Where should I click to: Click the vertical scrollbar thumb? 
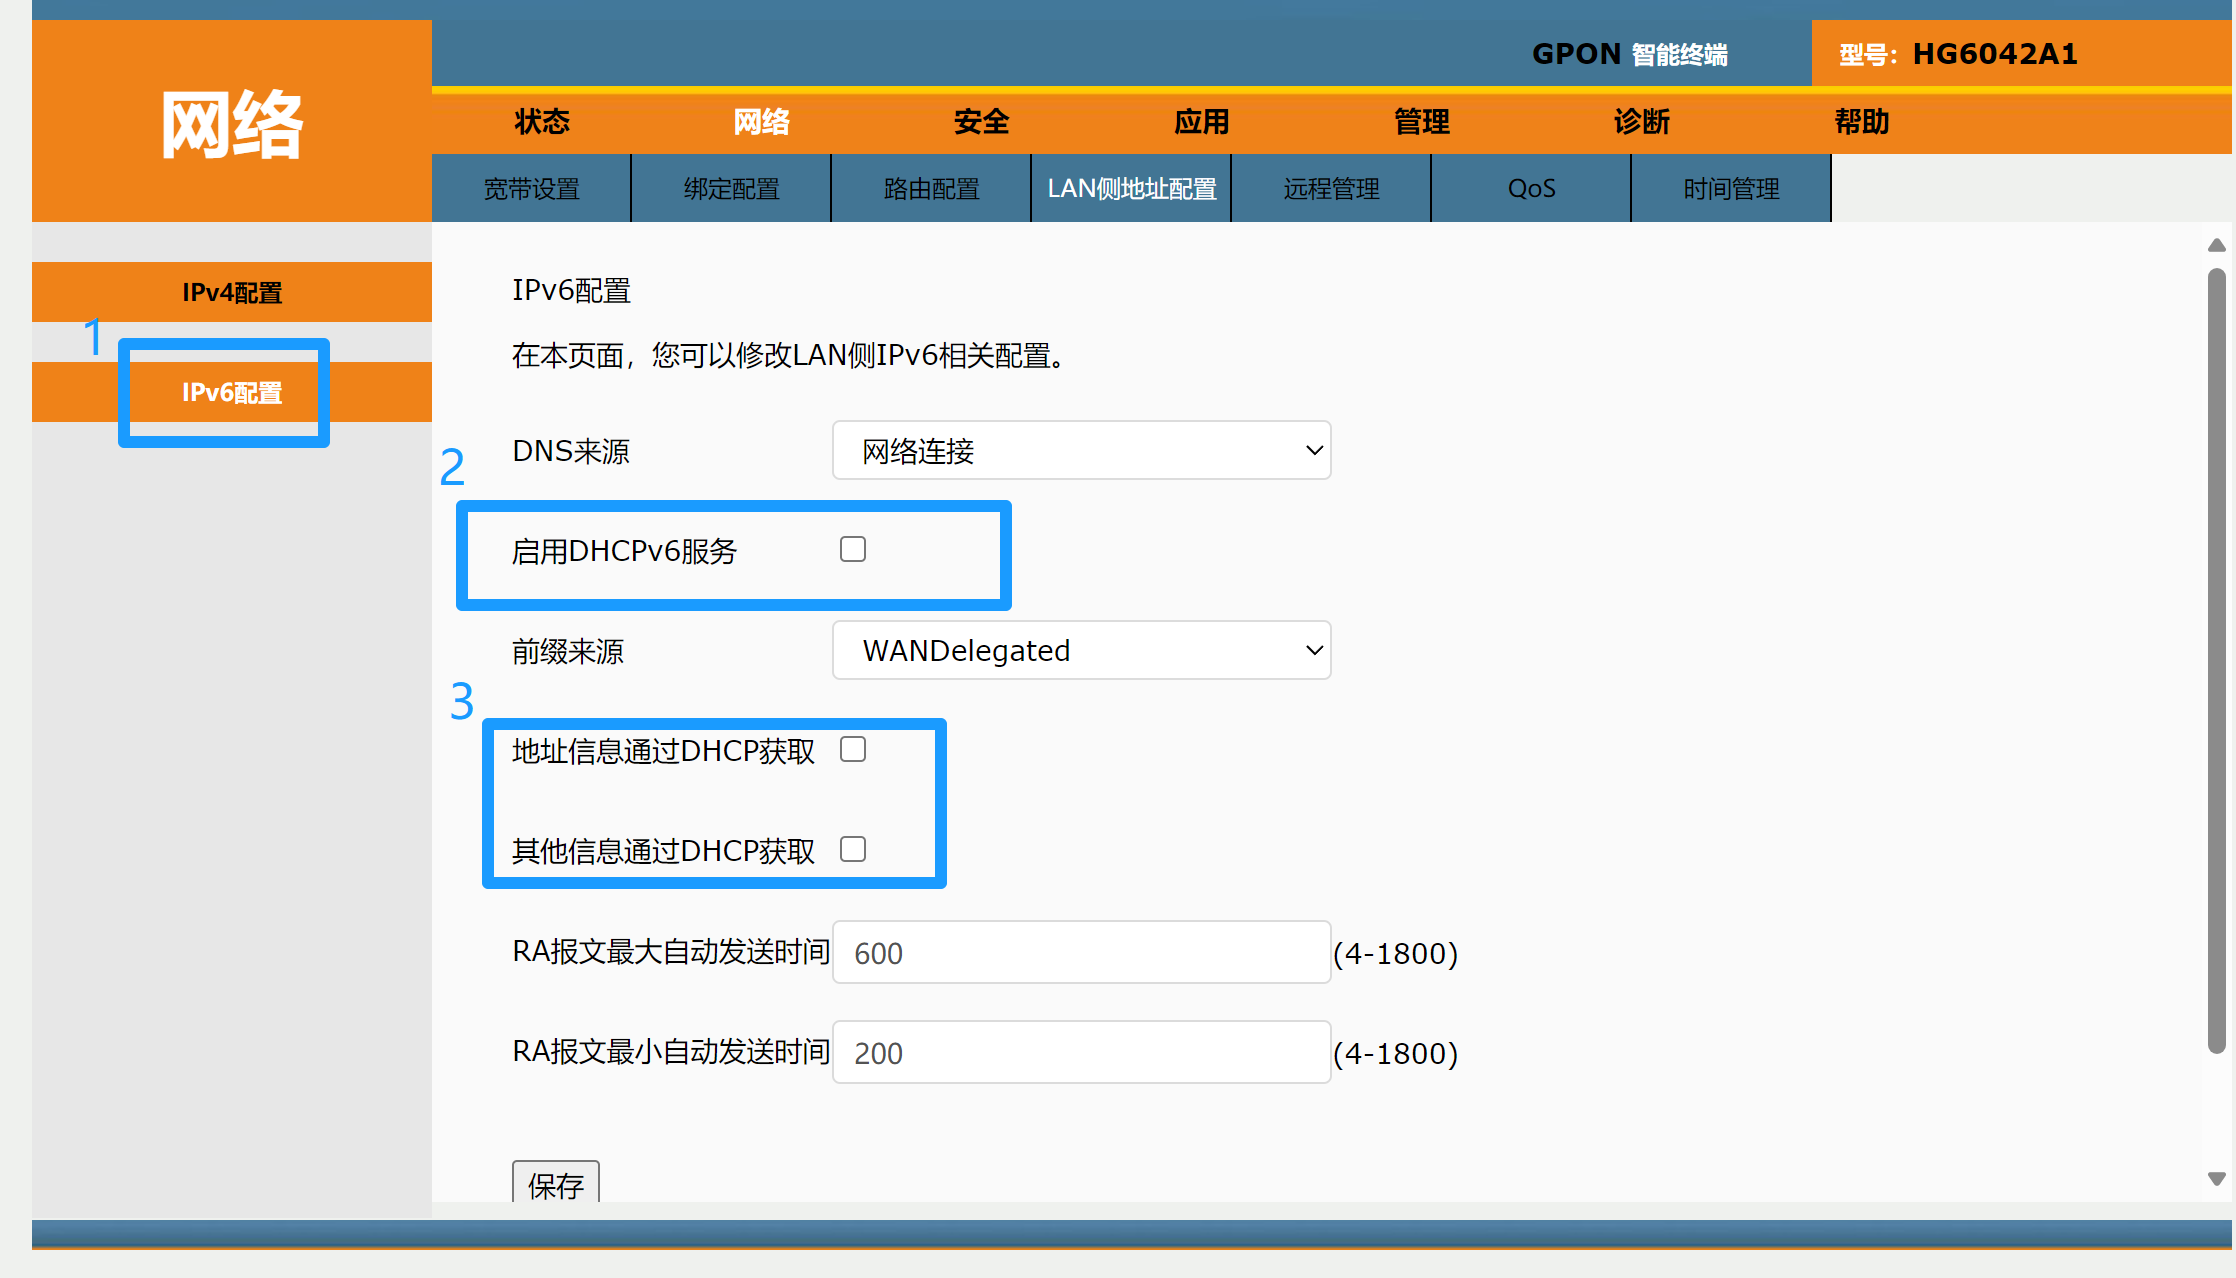[x=2216, y=660]
